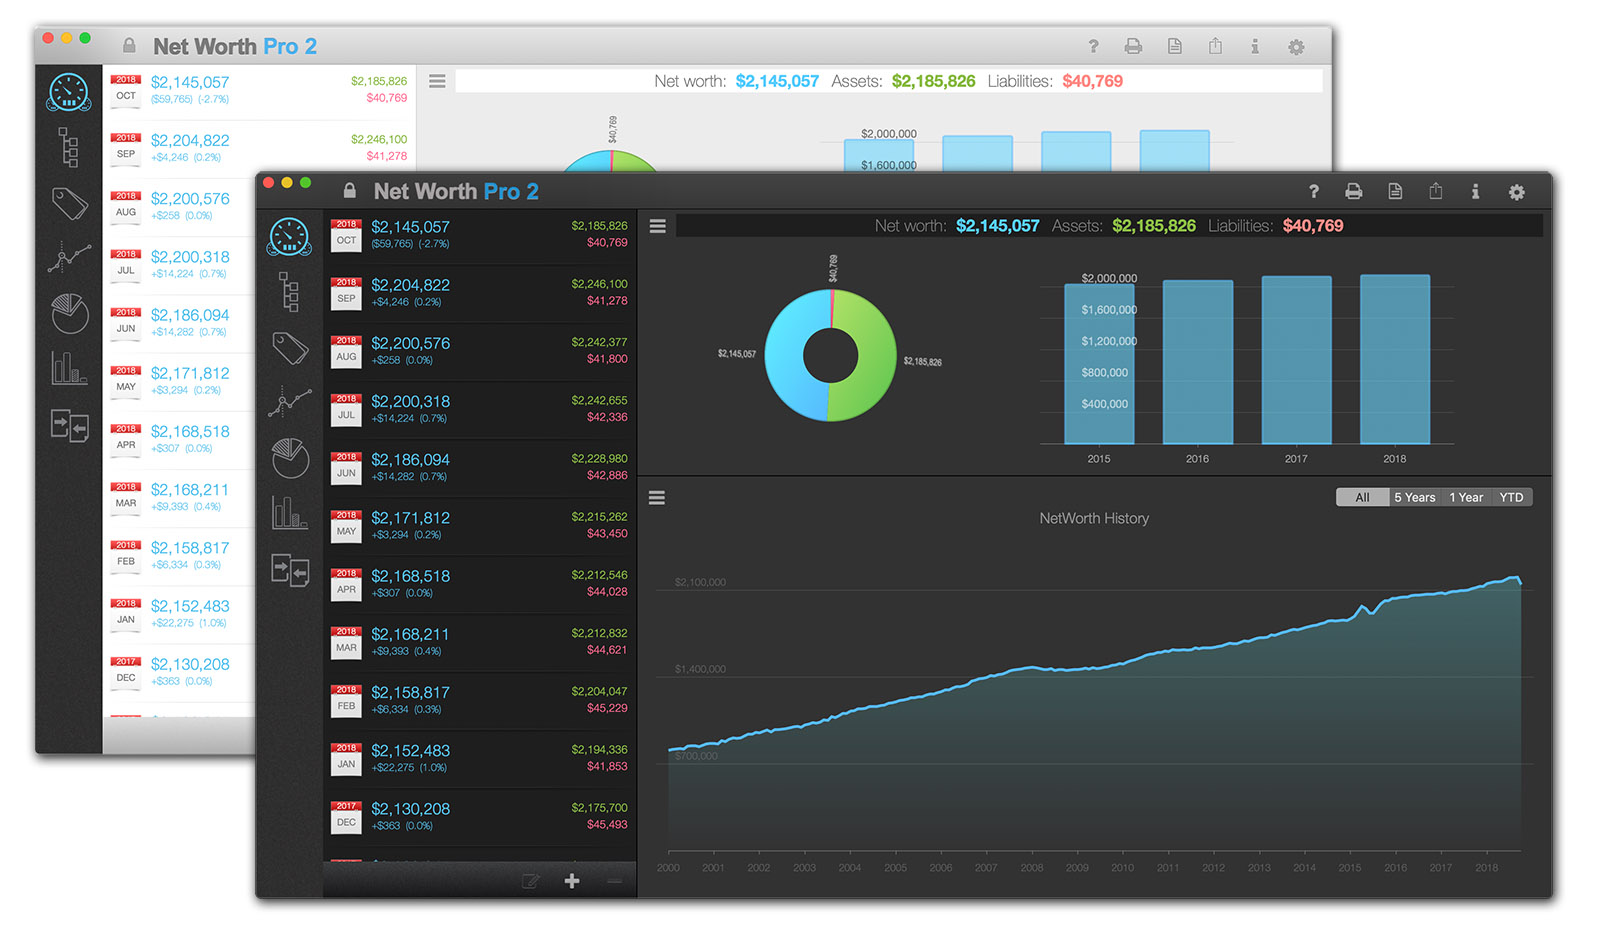Select the 5 Years range tab

click(1414, 497)
